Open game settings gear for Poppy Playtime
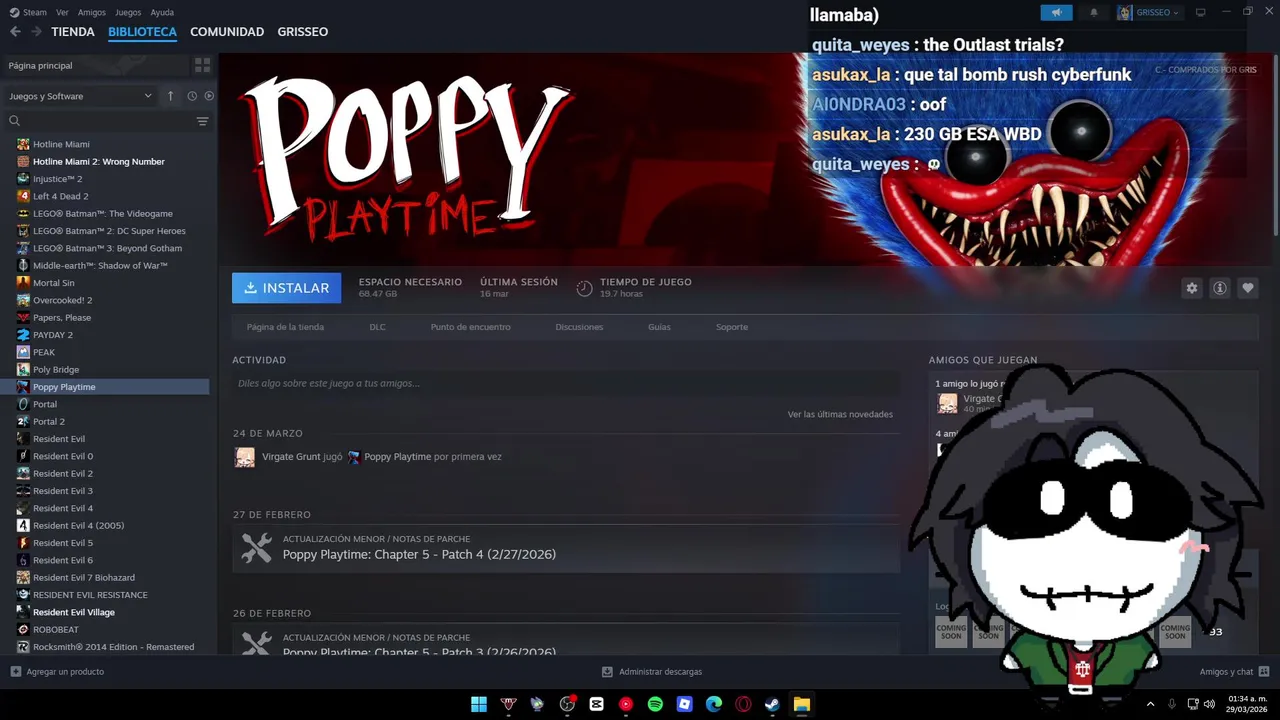 click(x=1191, y=288)
